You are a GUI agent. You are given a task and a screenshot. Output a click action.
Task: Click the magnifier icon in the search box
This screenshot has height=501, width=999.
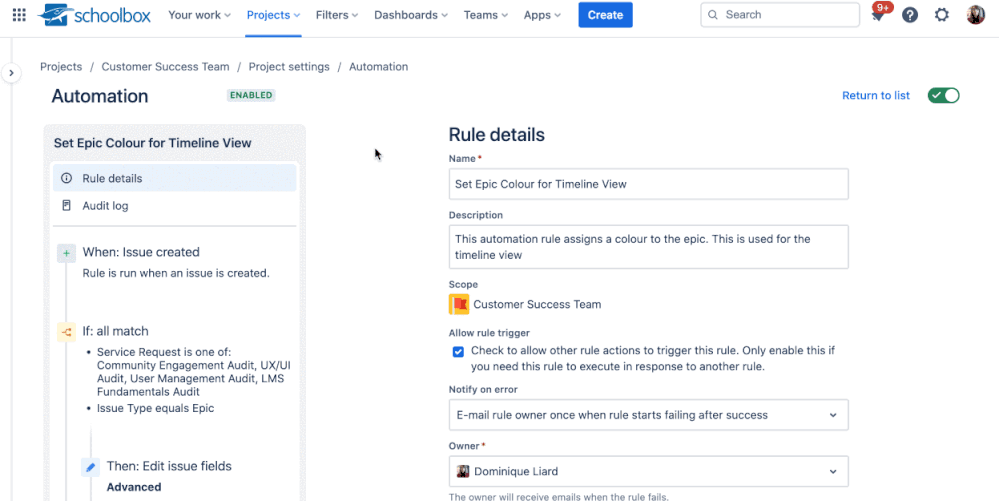click(713, 15)
